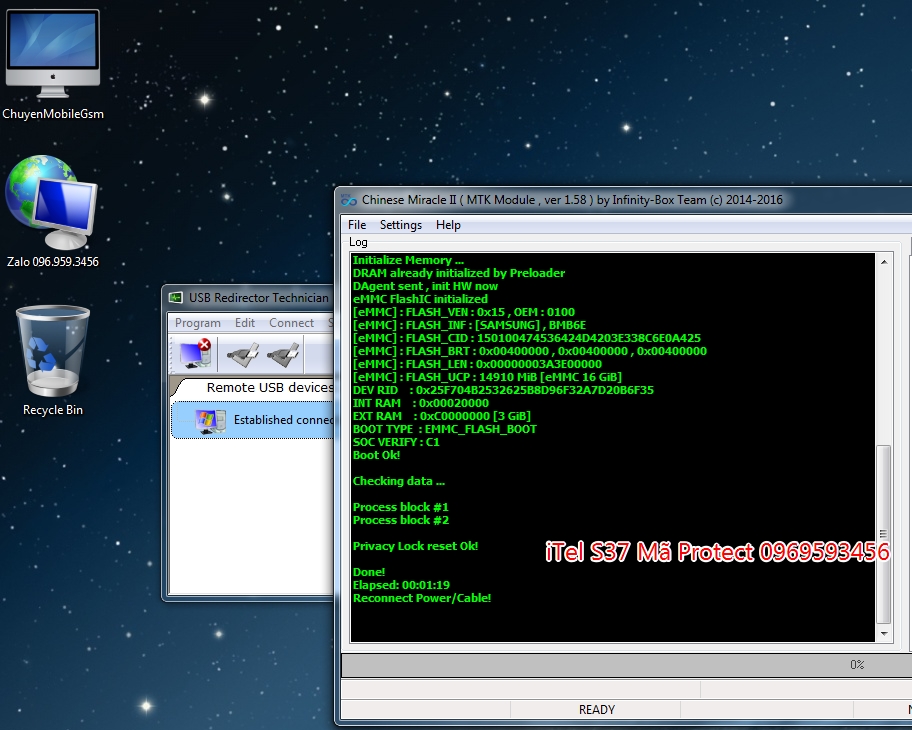Open the Settings menu in Chinese Miracle II
This screenshot has height=730, width=912.
tap(401, 225)
